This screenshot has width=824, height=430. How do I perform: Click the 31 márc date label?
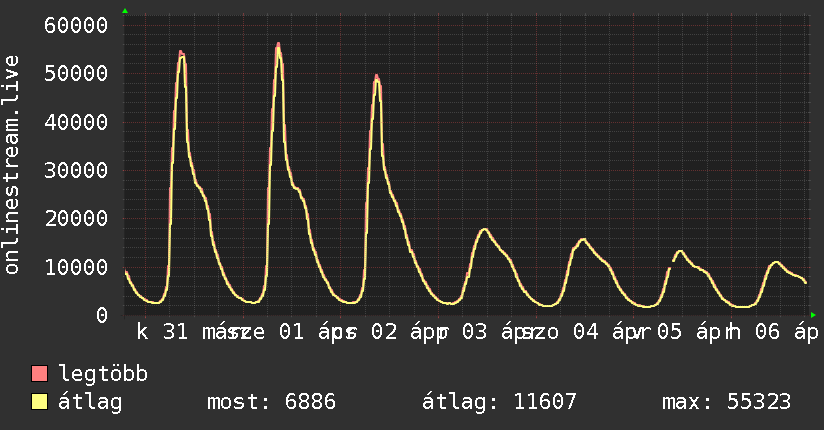pyautogui.click(x=201, y=332)
